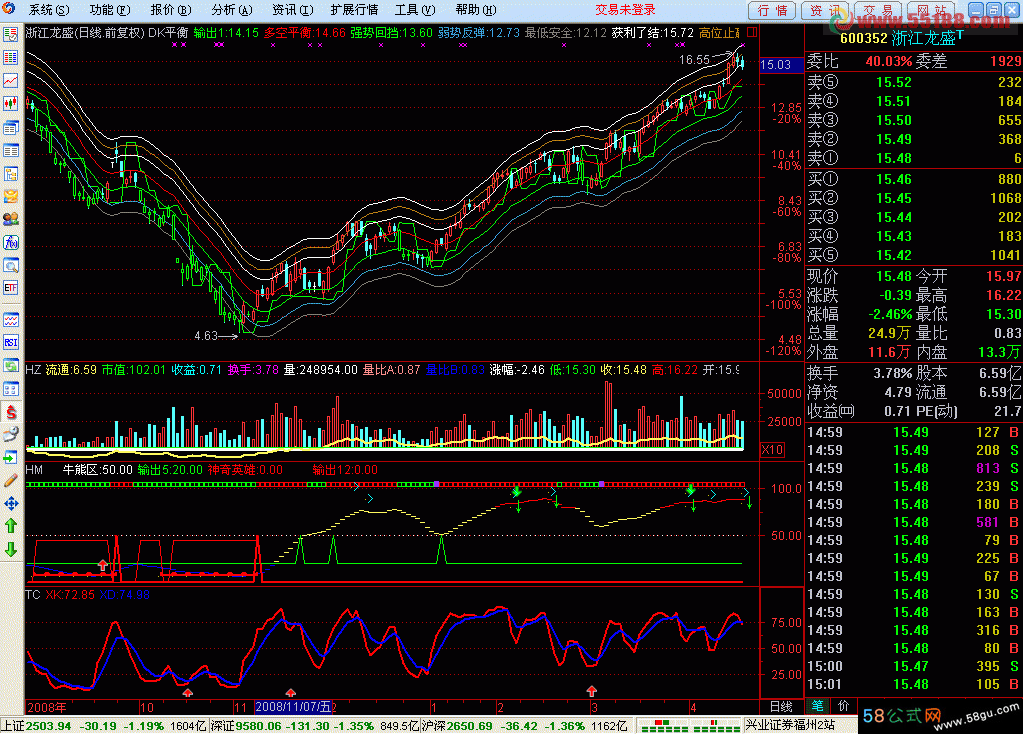The width and height of the screenshot is (1023, 734).
Task: Open the 分析(A) menu
Action: pos(230,10)
